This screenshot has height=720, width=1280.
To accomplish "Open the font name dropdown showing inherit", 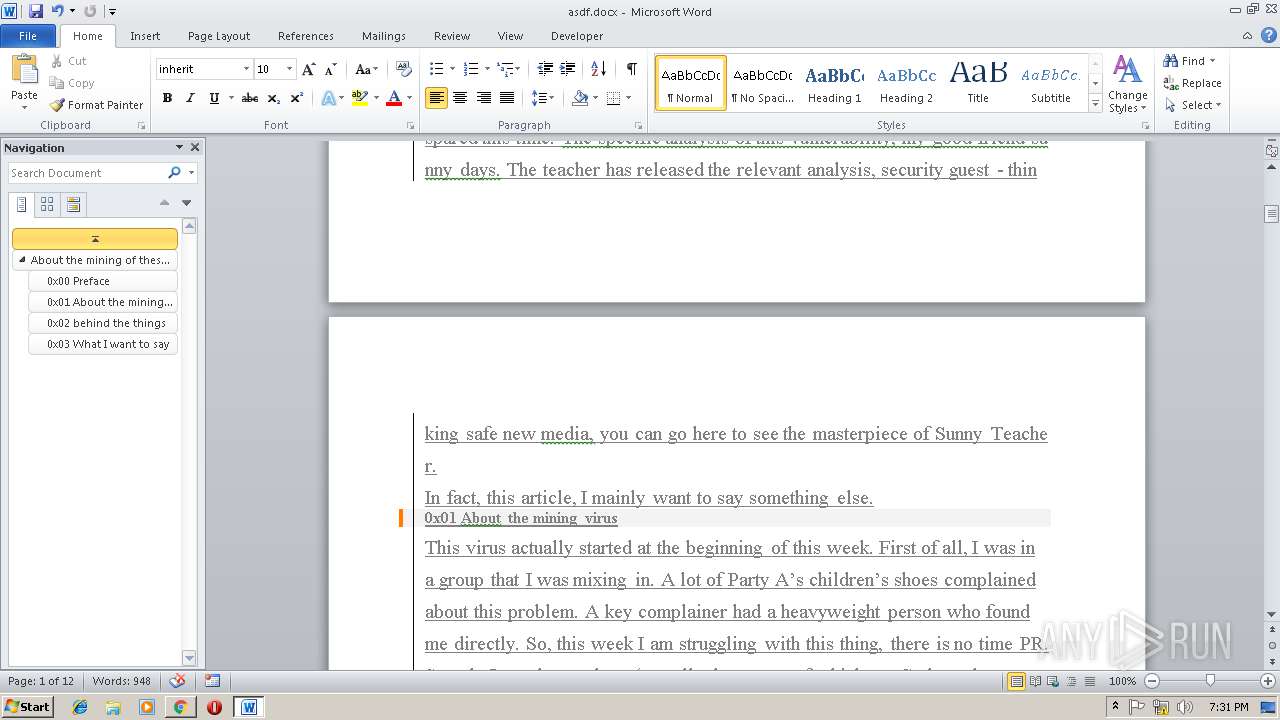I will [x=246, y=69].
